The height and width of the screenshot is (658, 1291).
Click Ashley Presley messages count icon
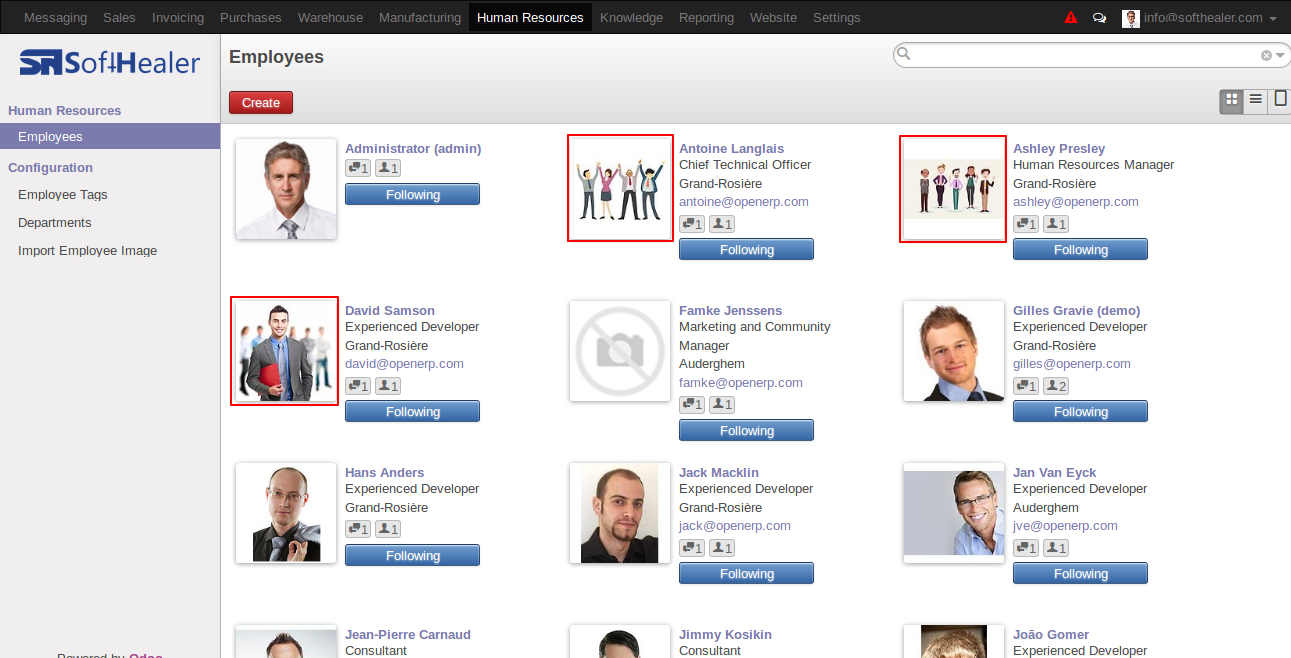[x=1026, y=224]
